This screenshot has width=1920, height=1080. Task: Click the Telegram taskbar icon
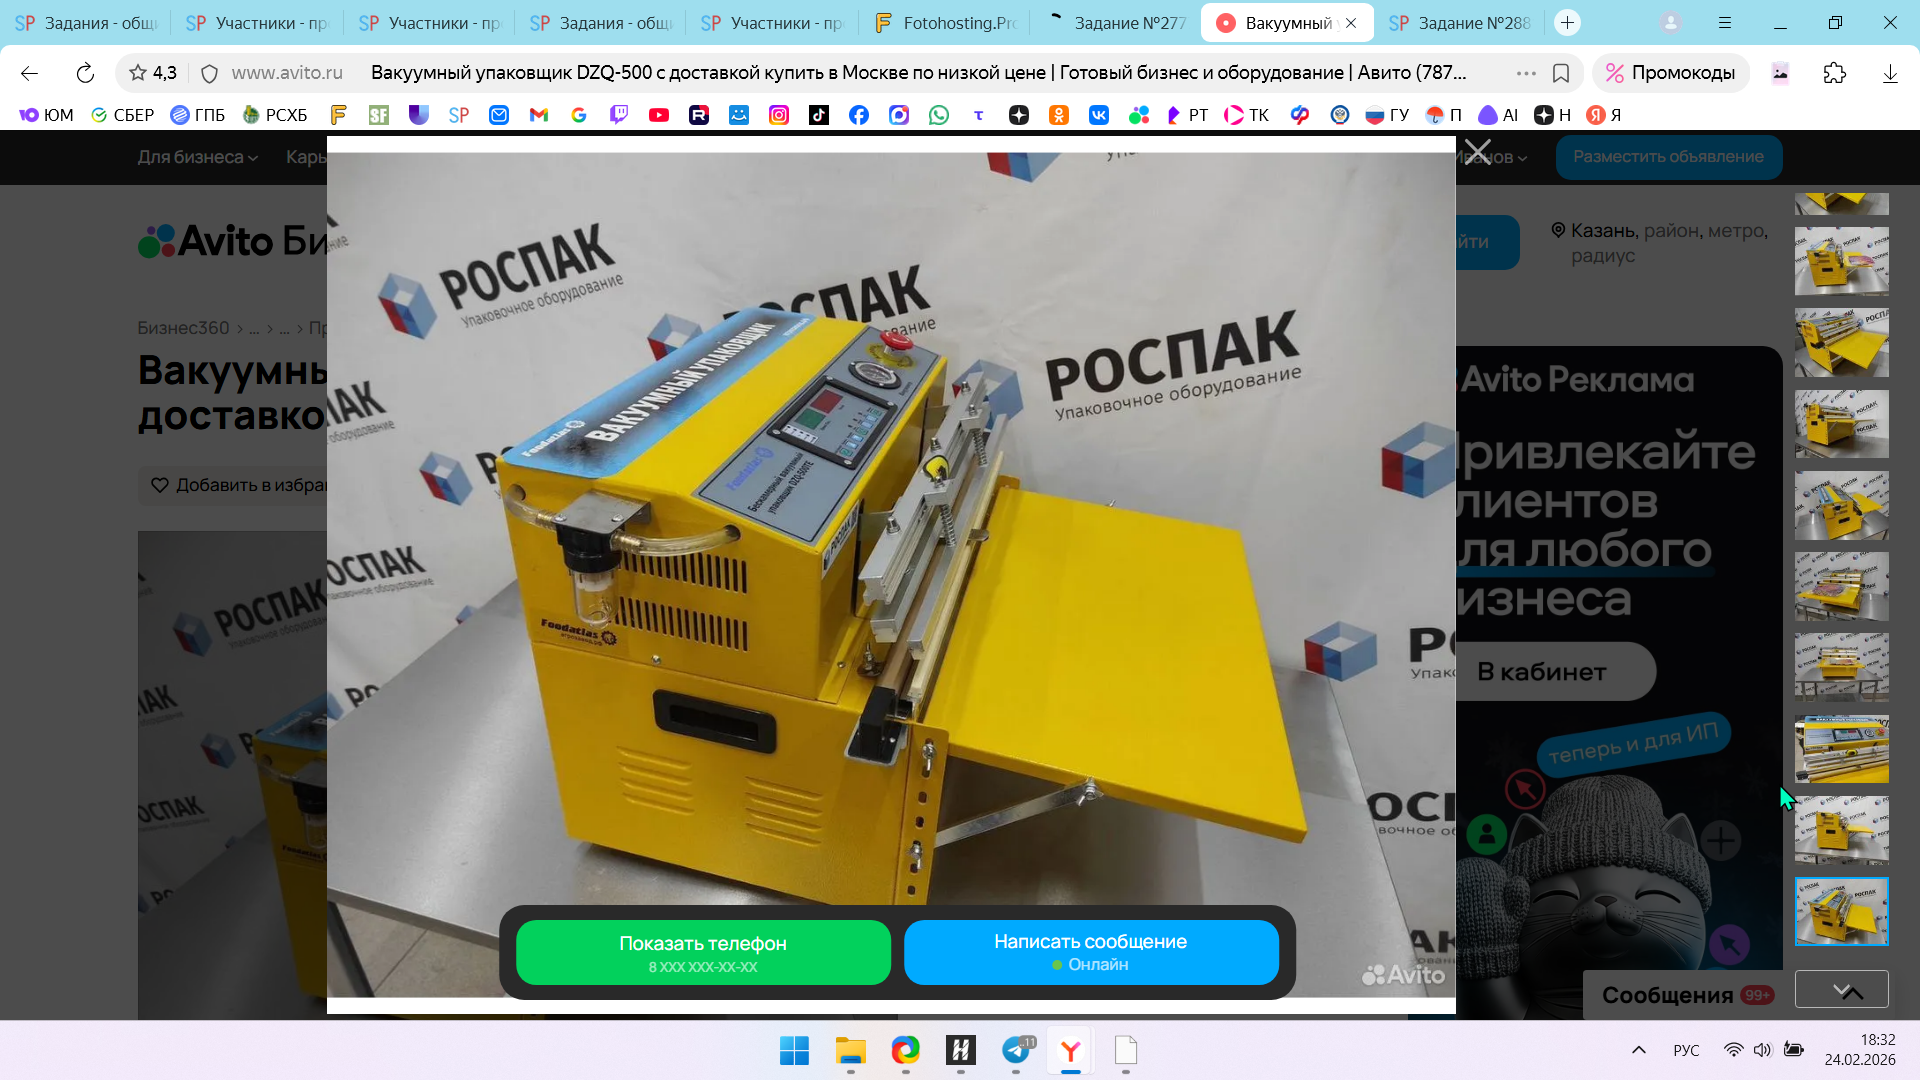pyautogui.click(x=1016, y=1050)
